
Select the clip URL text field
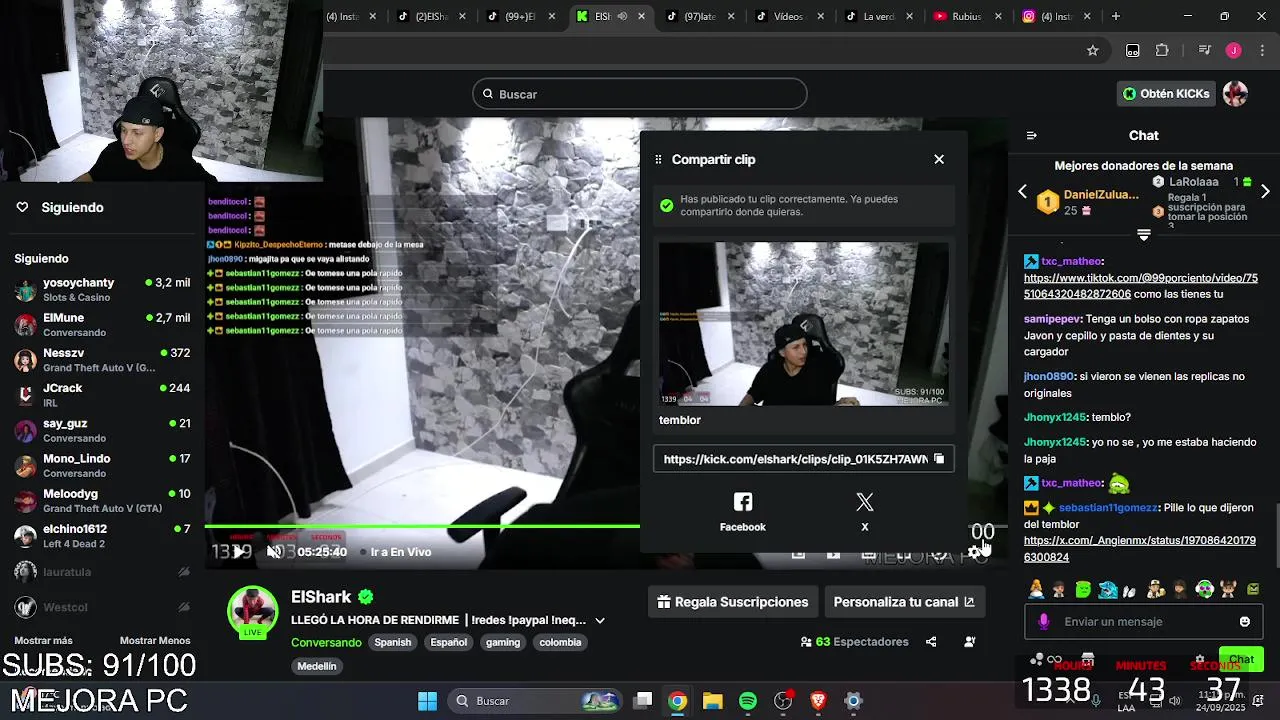pyautogui.click(x=795, y=459)
